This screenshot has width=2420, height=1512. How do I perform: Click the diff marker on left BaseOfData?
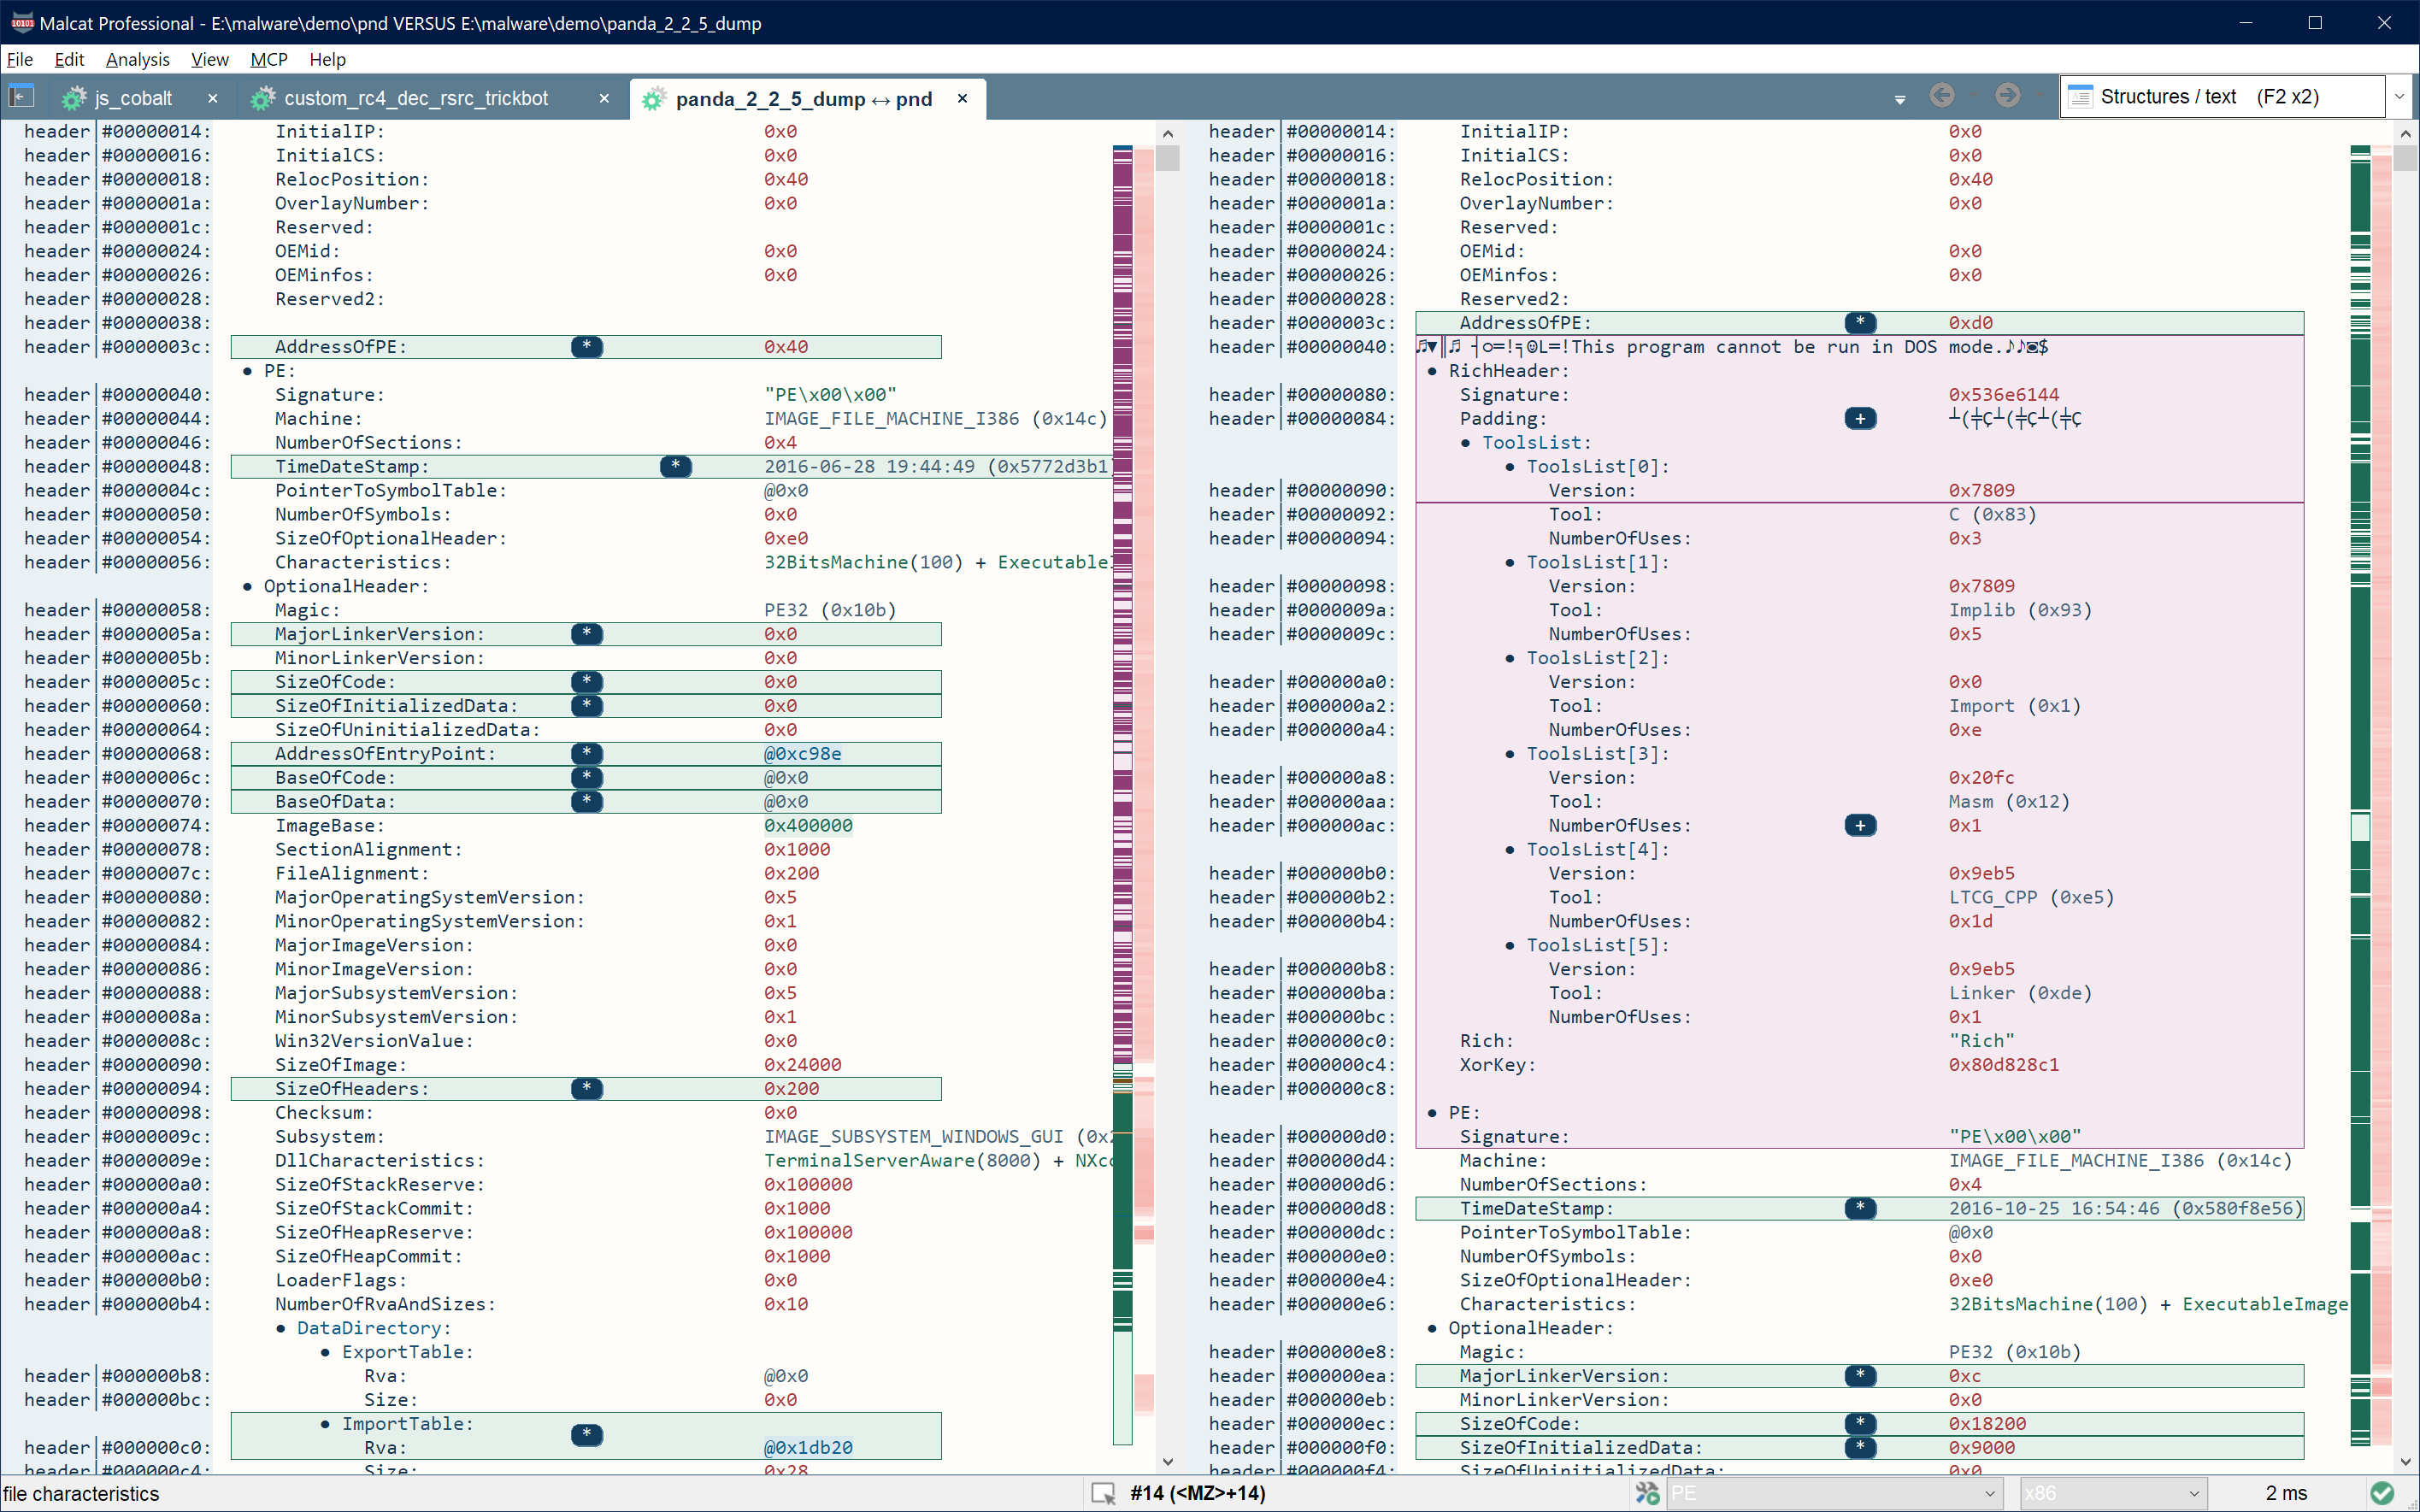[x=587, y=802]
